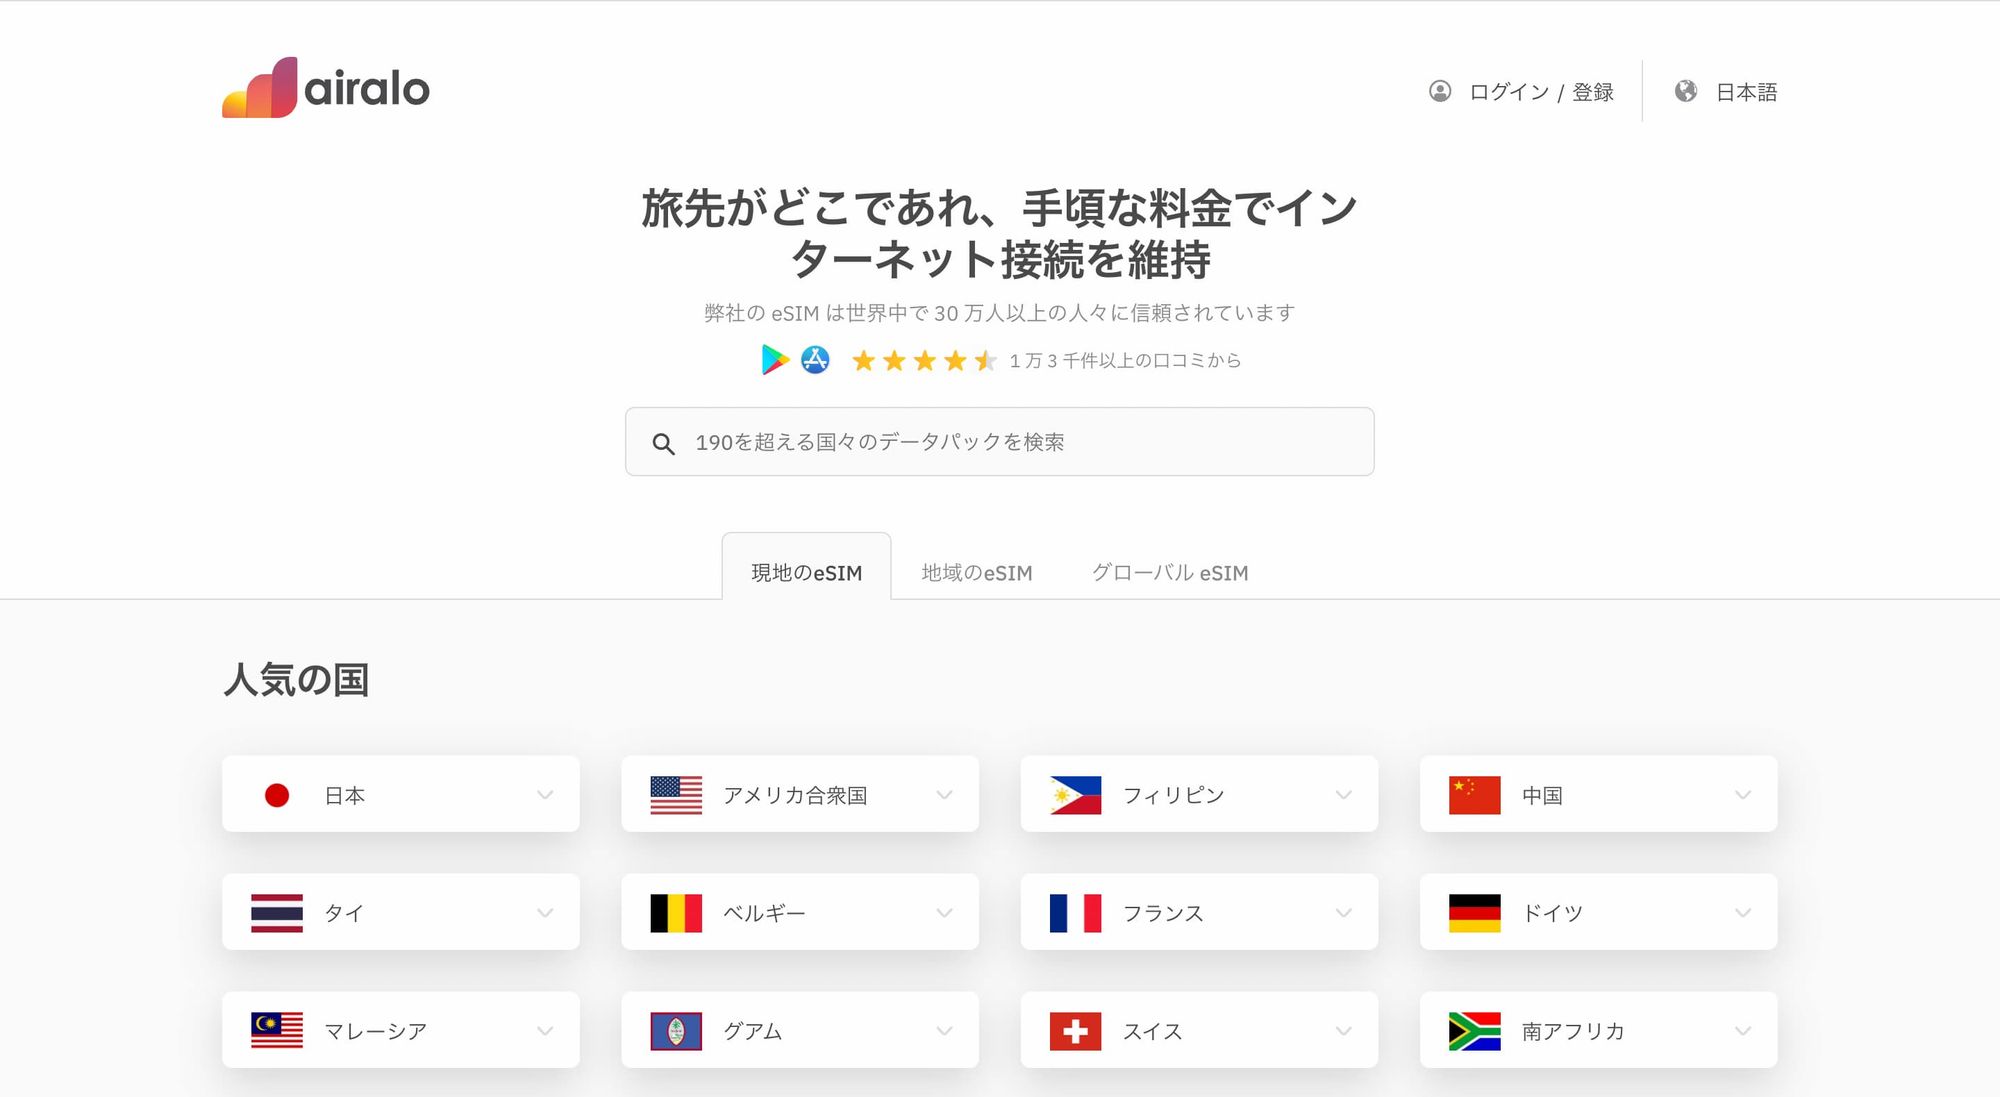Click the star rating row
The width and height of the screenshot is (2000, 1097).
click(x=924, y=360)
